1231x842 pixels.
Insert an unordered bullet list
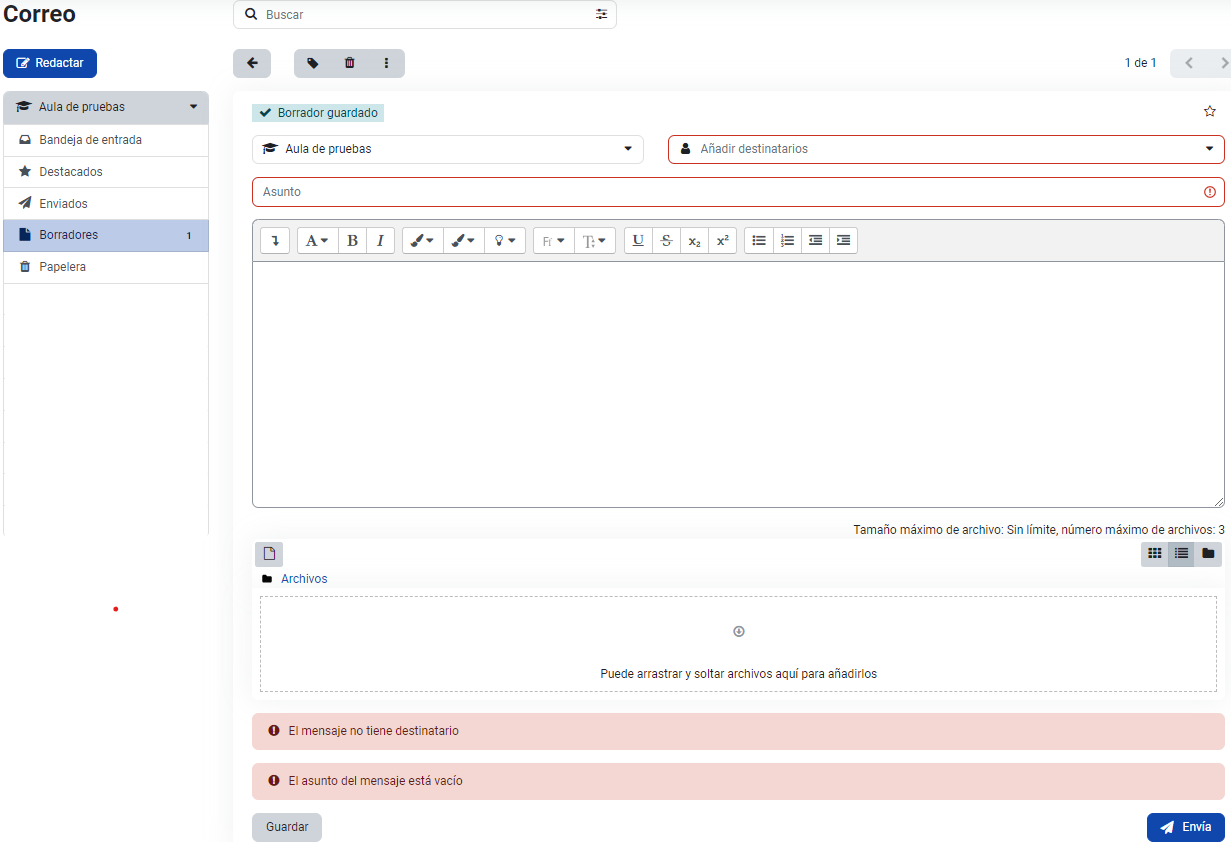tap(759, 241)
